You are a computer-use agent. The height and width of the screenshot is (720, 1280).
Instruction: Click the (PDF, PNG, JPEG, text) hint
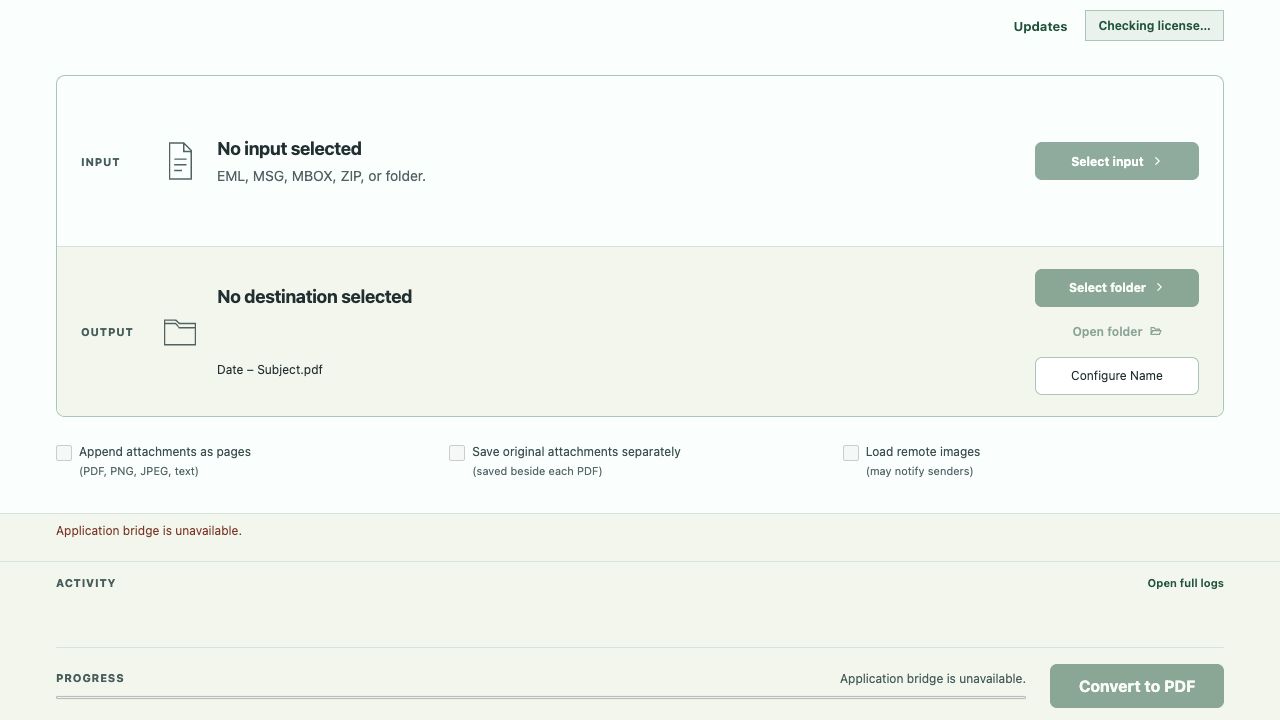139,471
